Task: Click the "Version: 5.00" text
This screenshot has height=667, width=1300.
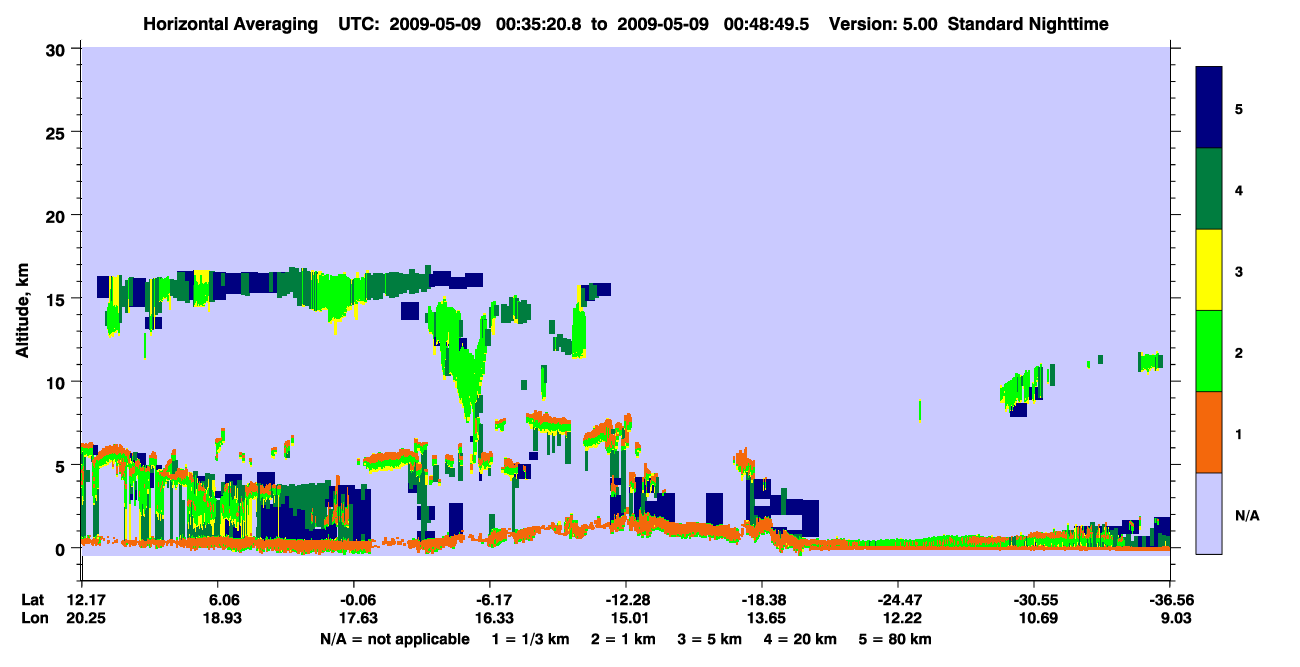Action: (883, 23)
